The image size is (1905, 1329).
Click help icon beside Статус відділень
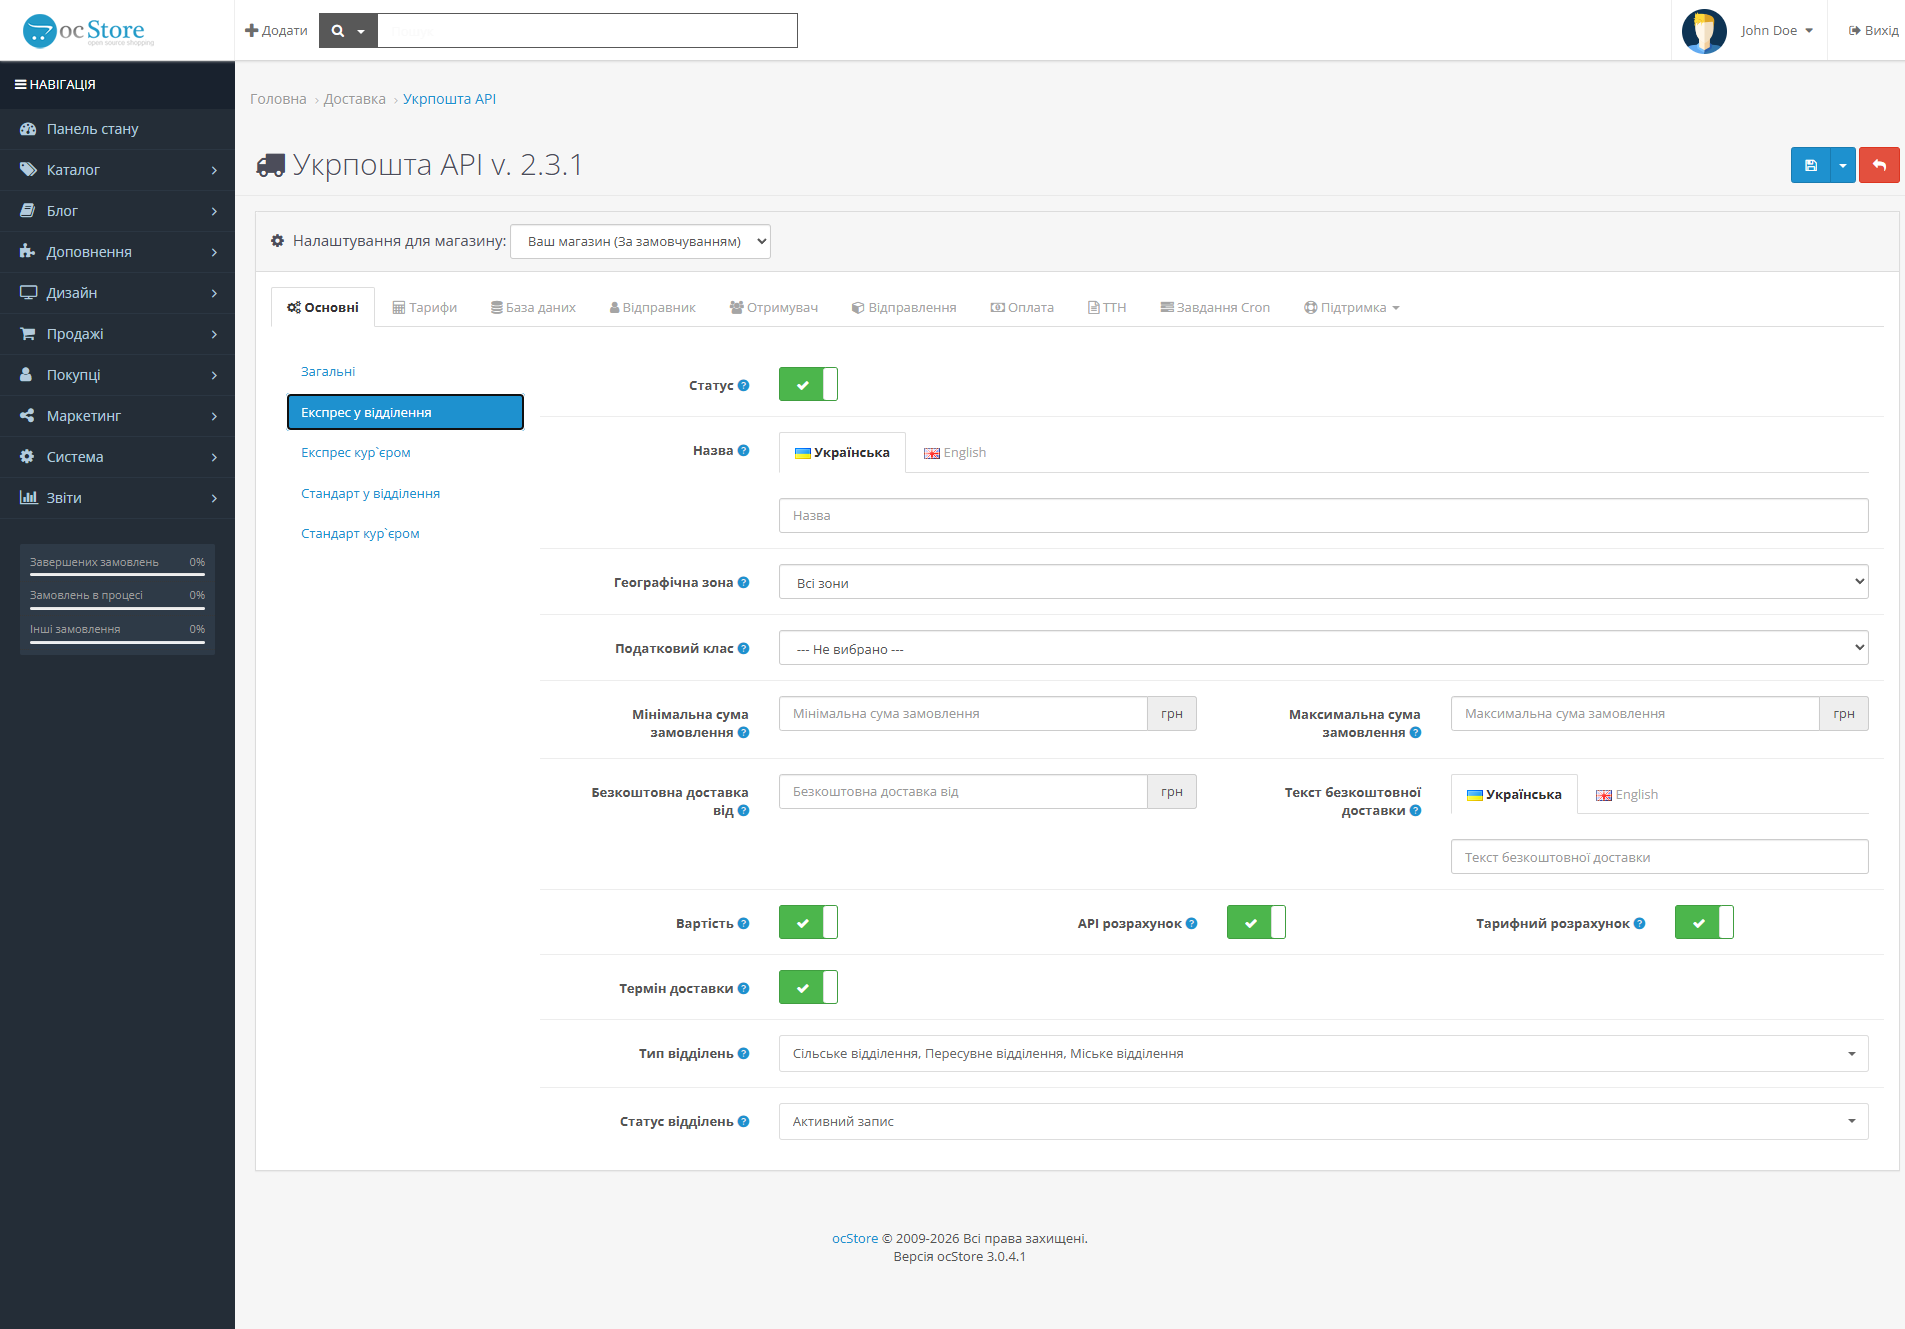point(743,1121)
